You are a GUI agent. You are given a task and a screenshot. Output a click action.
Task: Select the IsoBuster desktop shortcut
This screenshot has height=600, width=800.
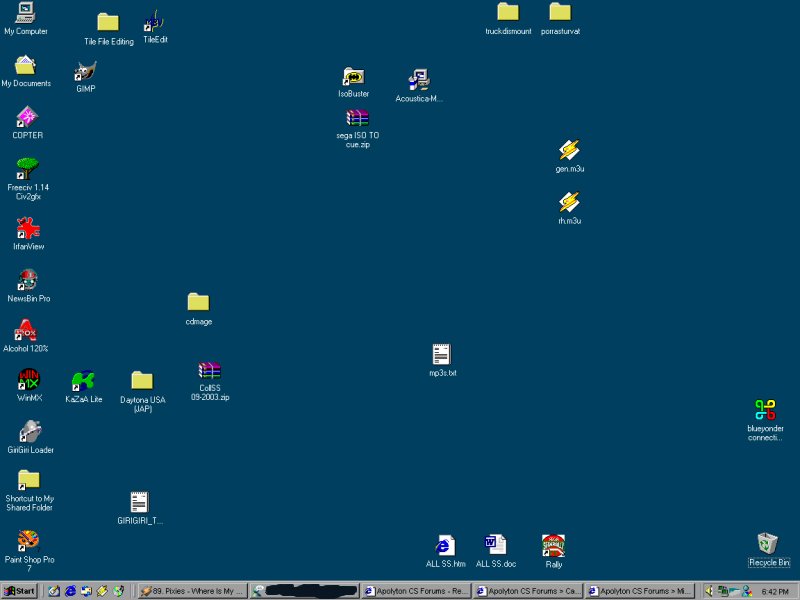(x=353, y=77)
